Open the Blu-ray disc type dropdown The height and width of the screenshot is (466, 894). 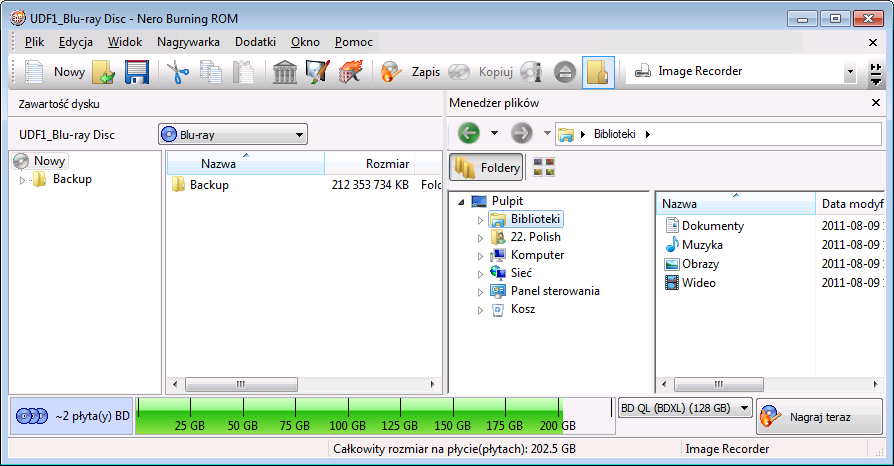click(233, 135)
